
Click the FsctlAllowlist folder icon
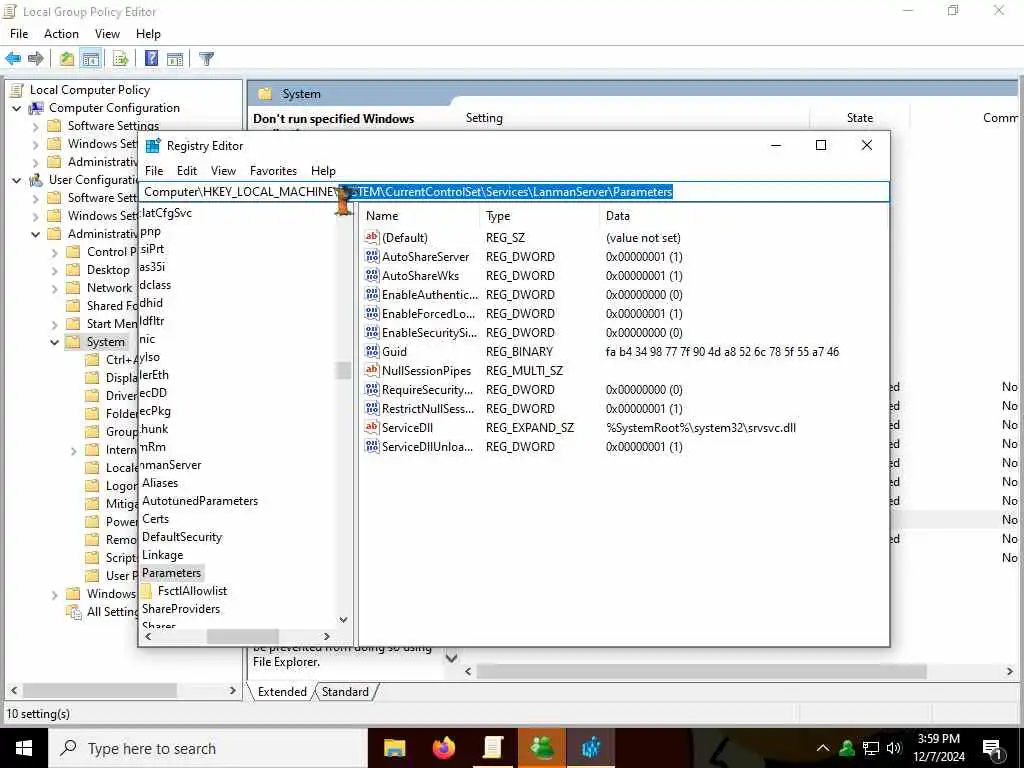coord(148,590)
